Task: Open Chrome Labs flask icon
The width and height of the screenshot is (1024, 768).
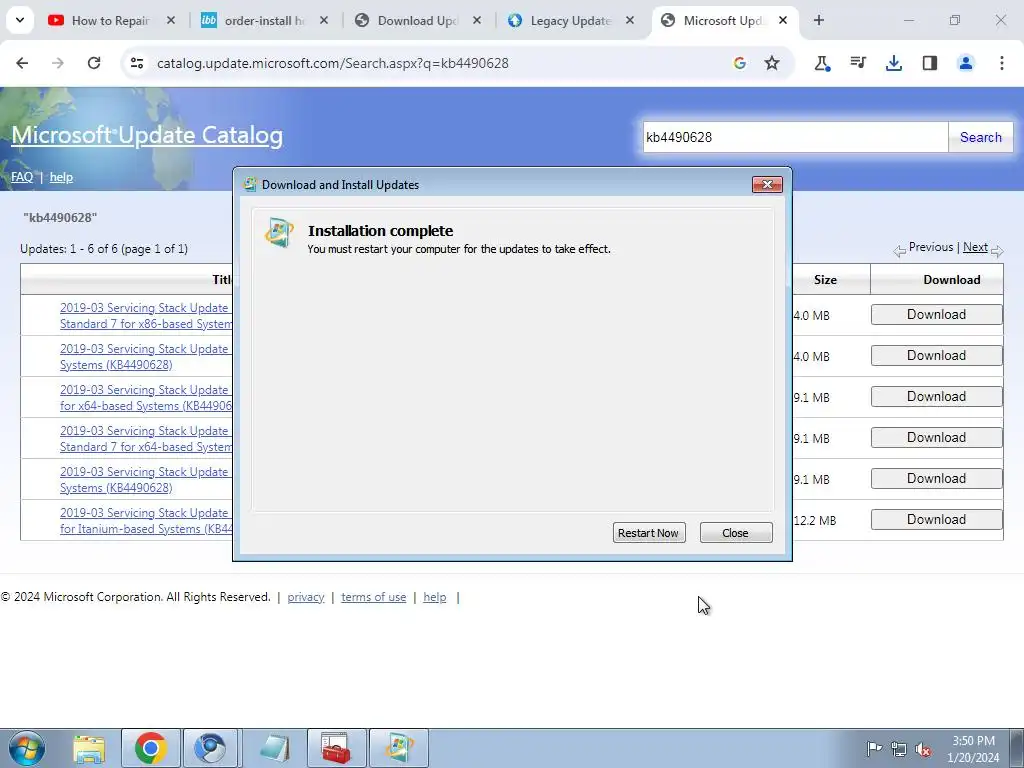Action: tap(822, 63)
